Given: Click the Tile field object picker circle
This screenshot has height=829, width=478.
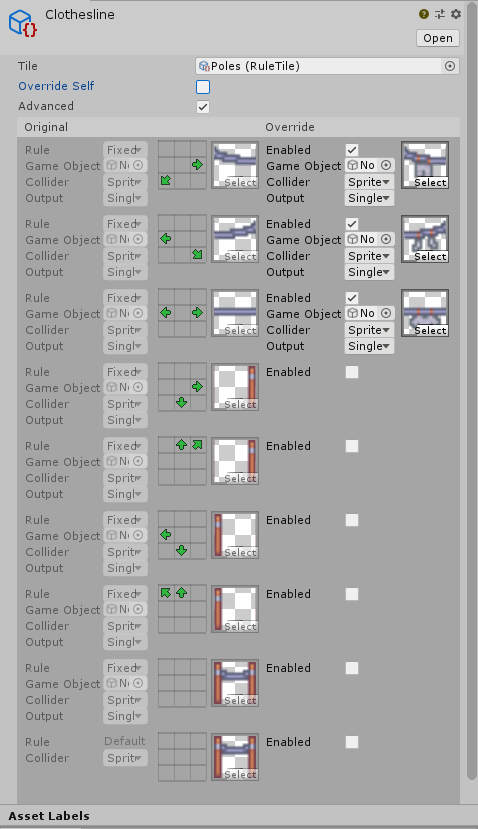Looking at the screenshot, I should tap(450, 66).
